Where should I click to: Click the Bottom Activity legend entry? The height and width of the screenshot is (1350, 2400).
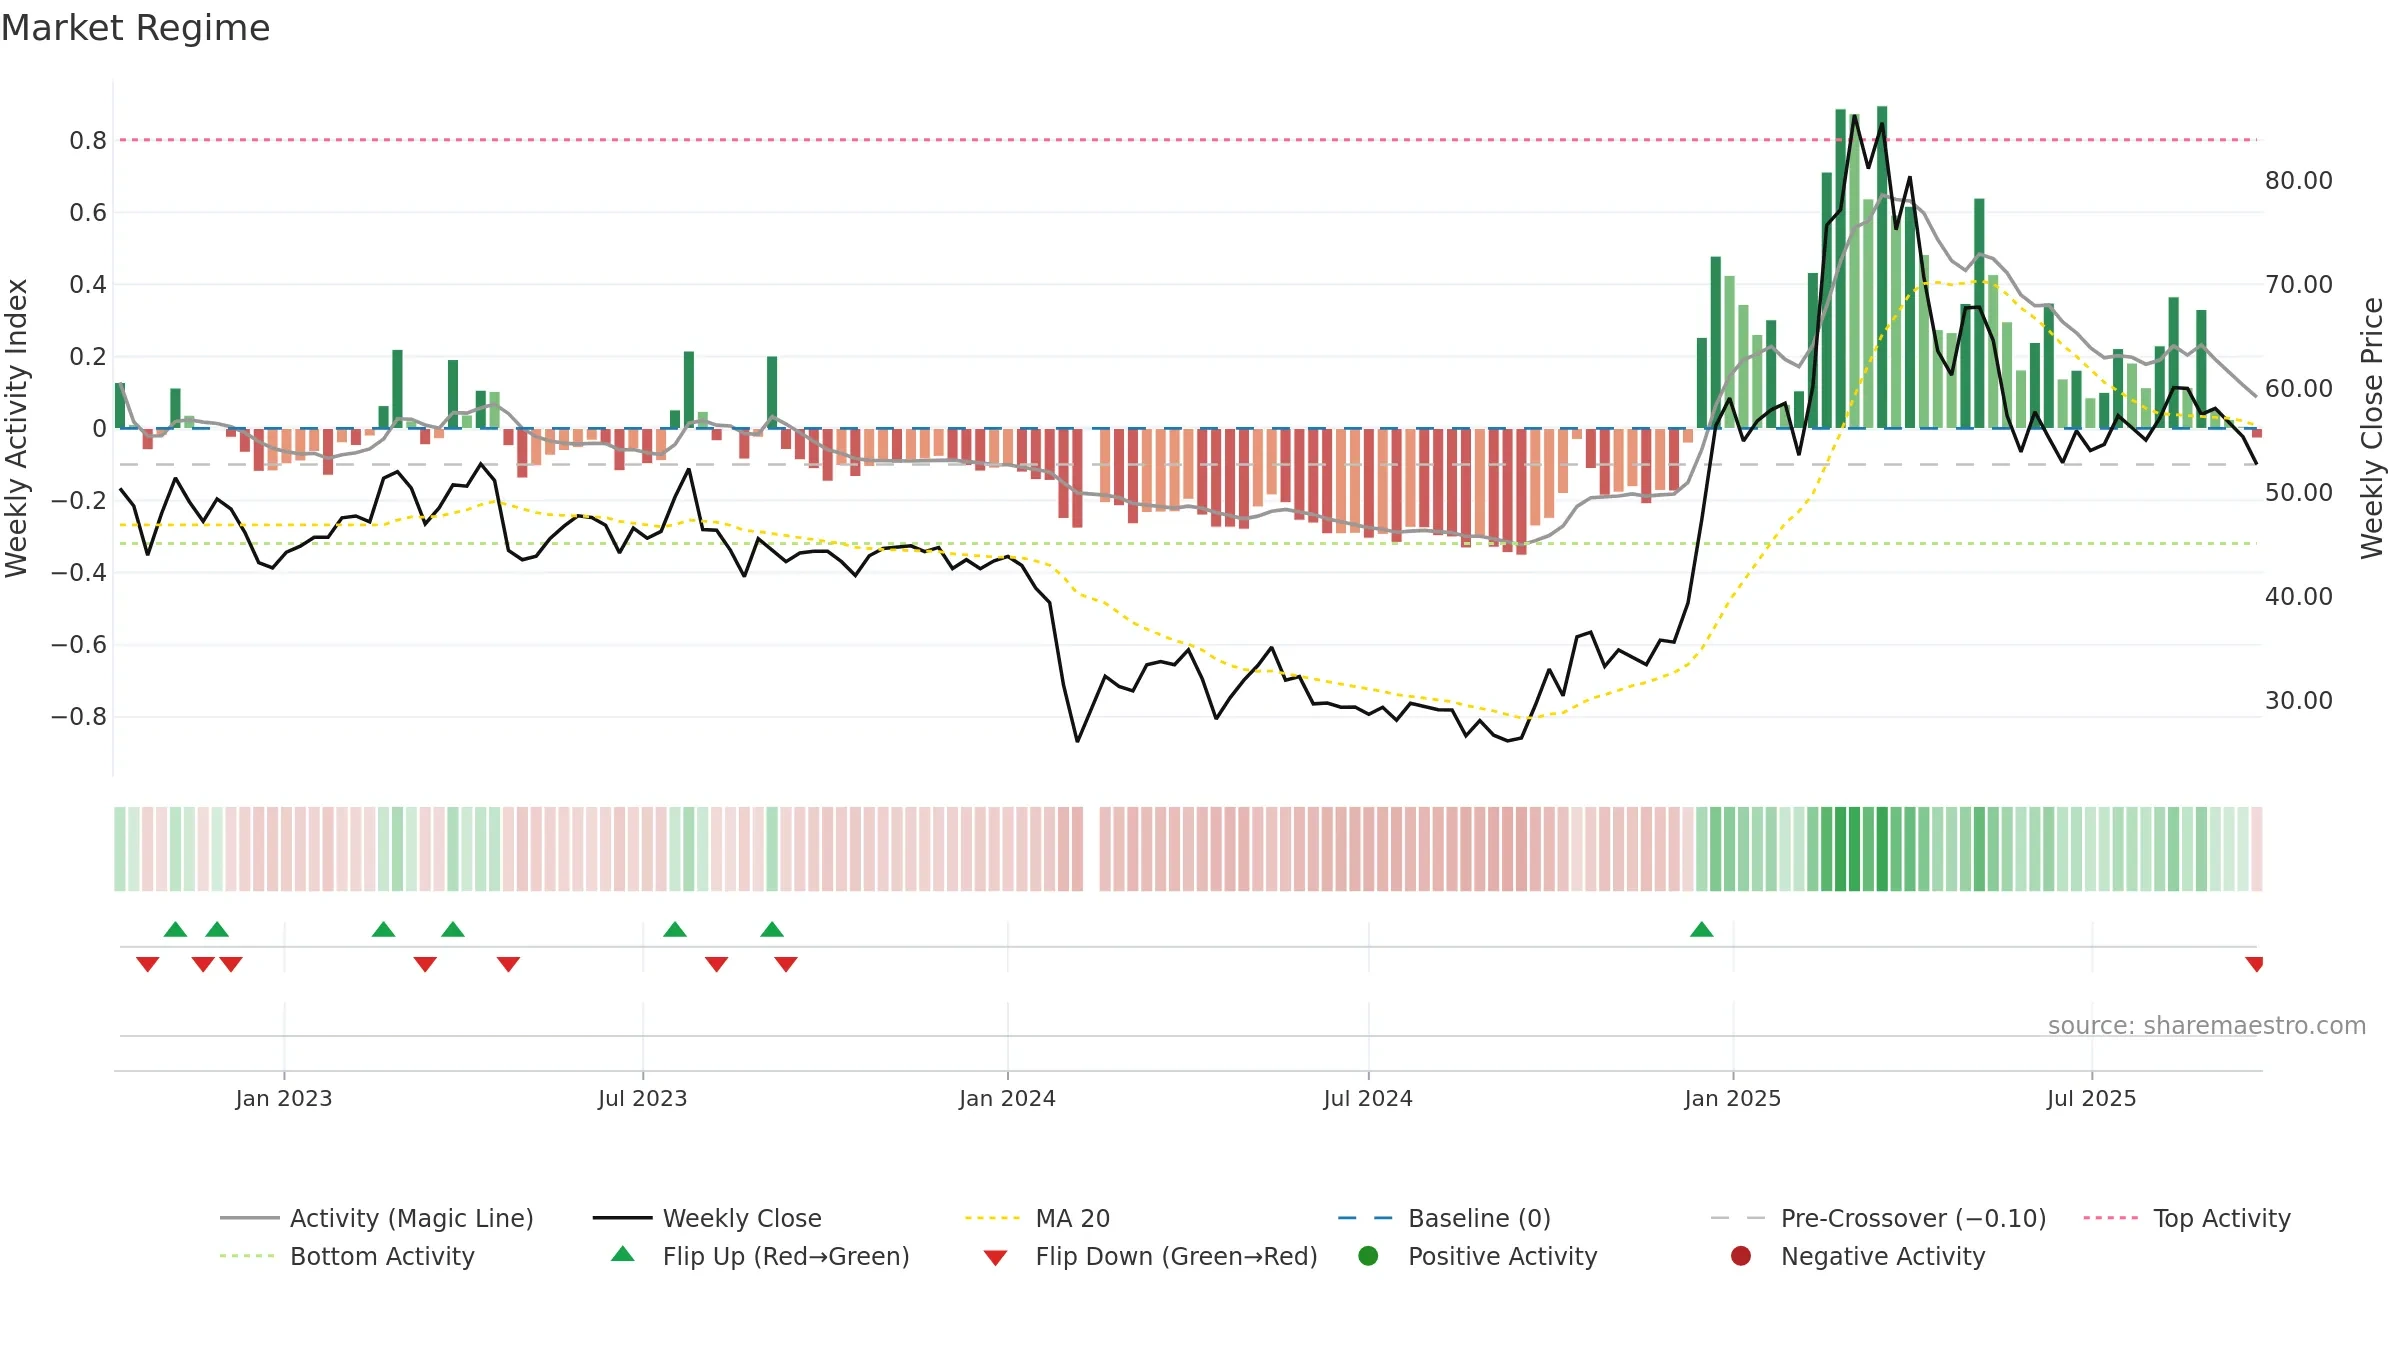[x=347, y=1256]
